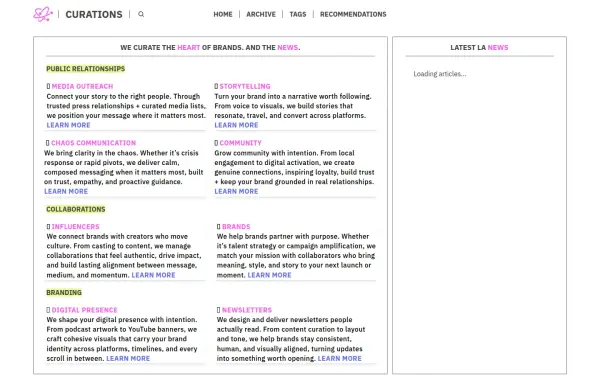Click LEARN MORE in Newsletters paragraph
600x375 pixels.
[340, 359]
